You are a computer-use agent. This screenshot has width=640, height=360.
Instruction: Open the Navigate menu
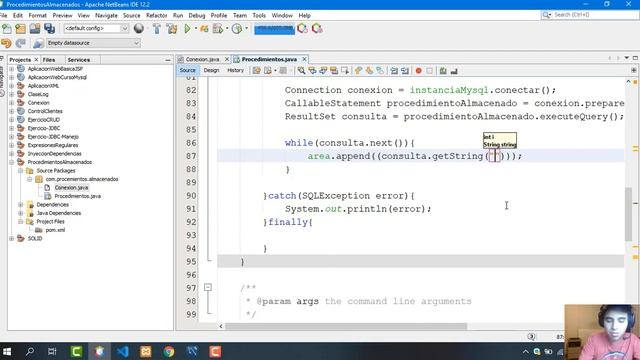click(x=106, y=15)
